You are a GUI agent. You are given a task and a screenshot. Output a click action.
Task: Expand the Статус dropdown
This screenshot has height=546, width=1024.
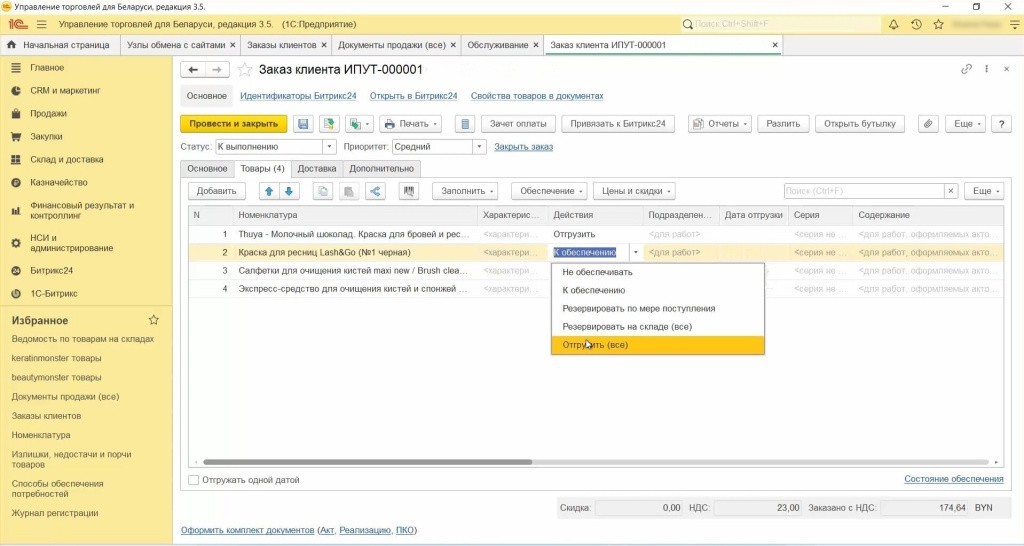(329, 147)
